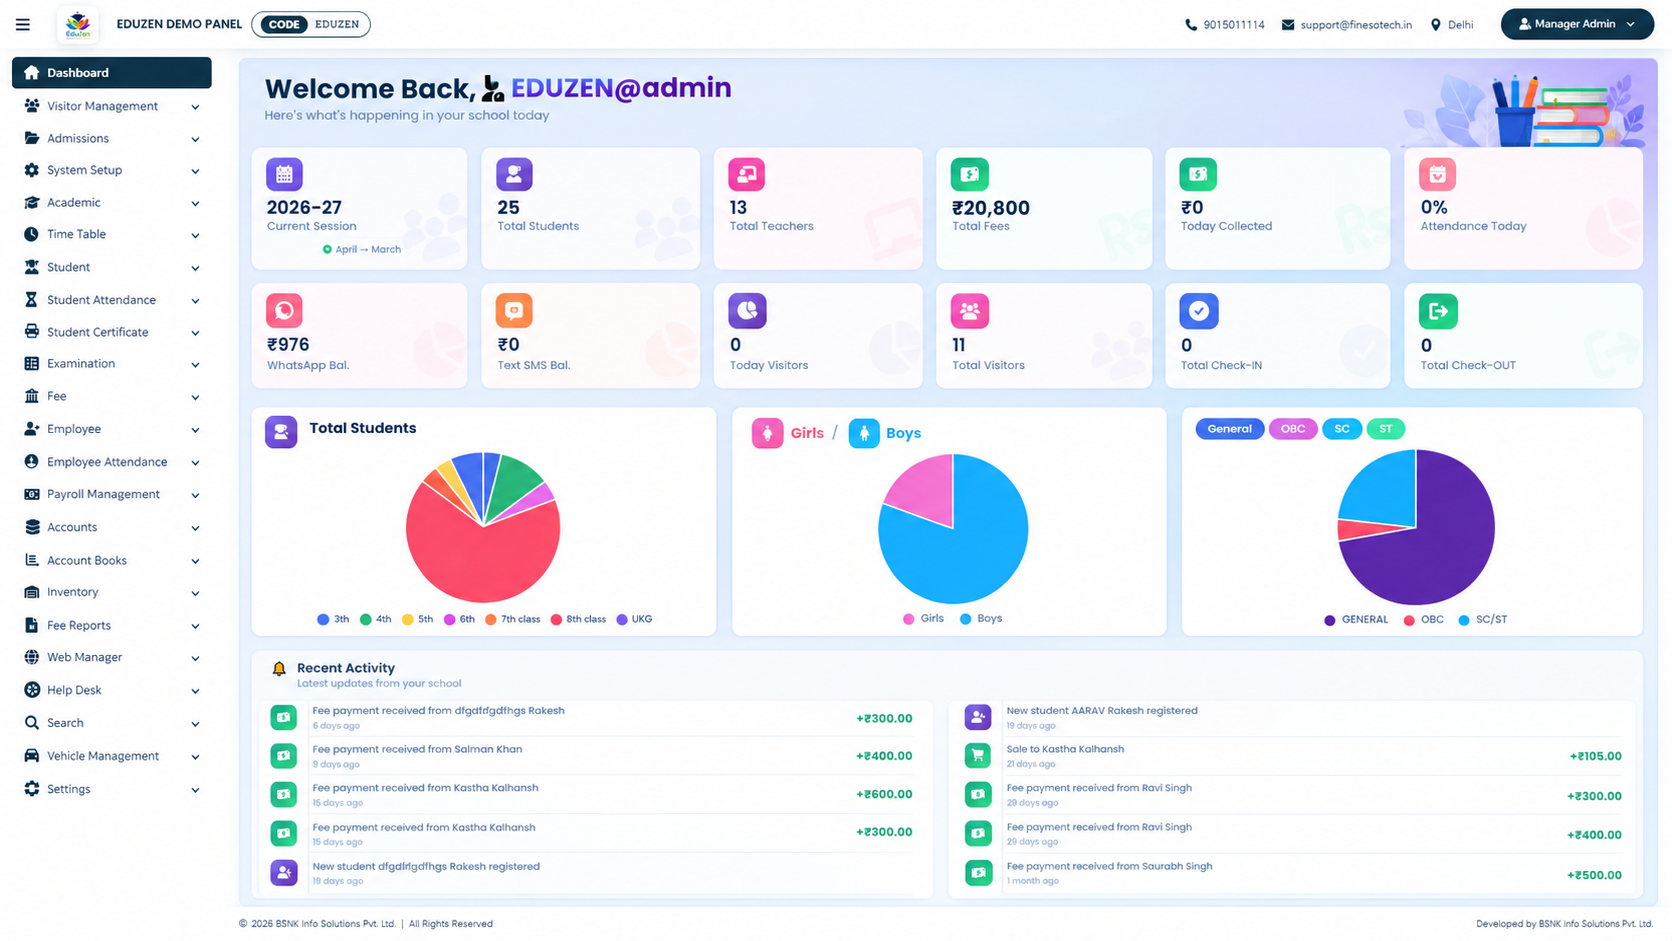Click the Total Students chart header icon

[x=281, y=432]
